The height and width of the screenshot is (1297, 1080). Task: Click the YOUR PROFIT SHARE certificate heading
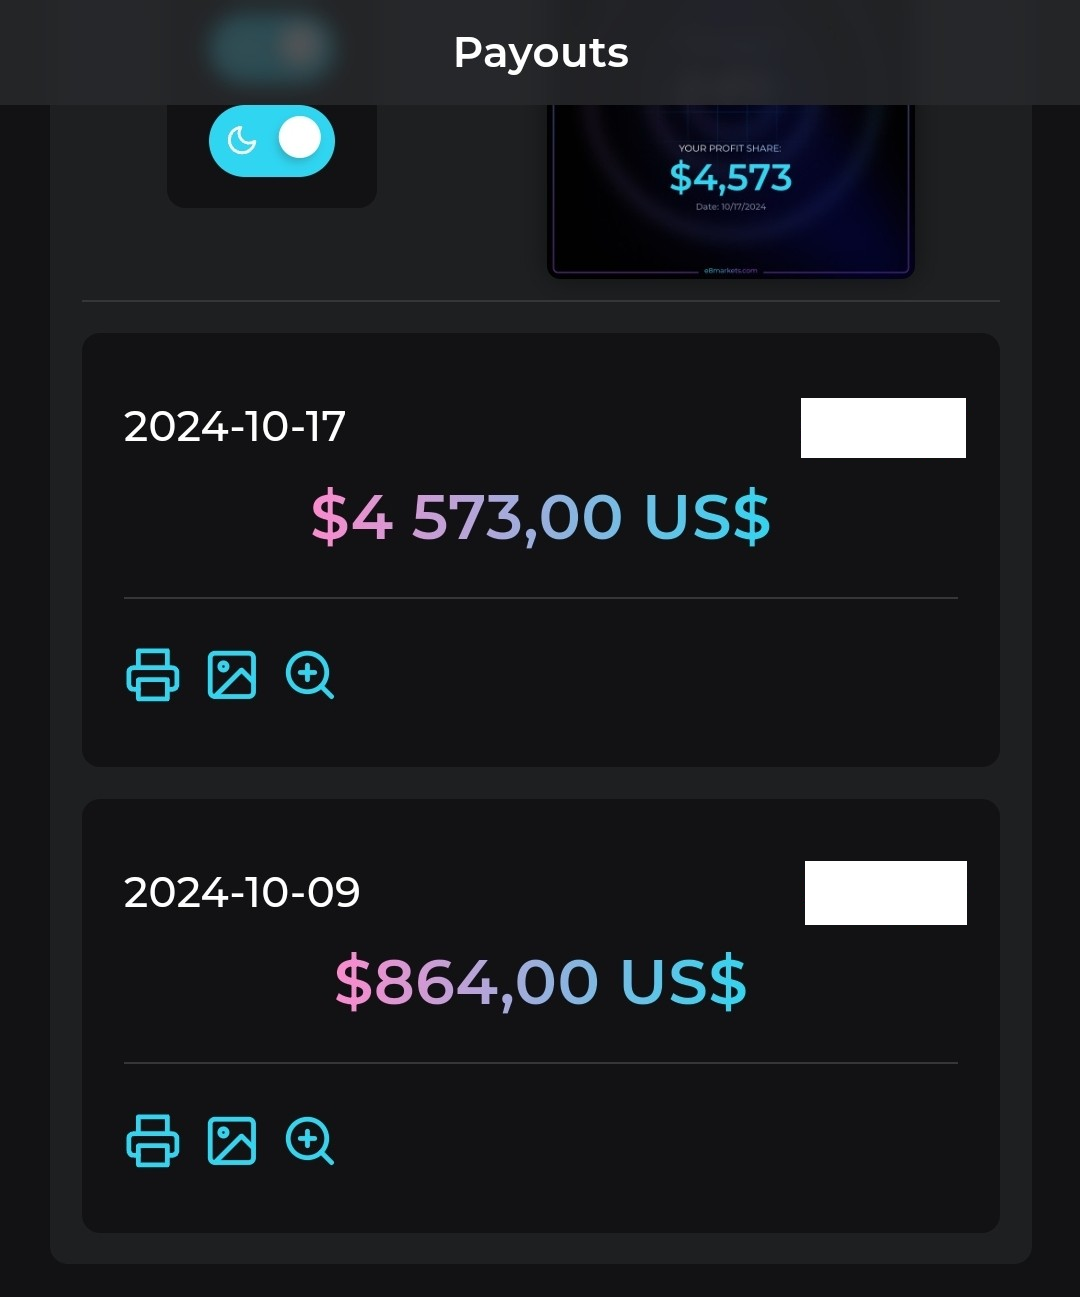[730, 148]
